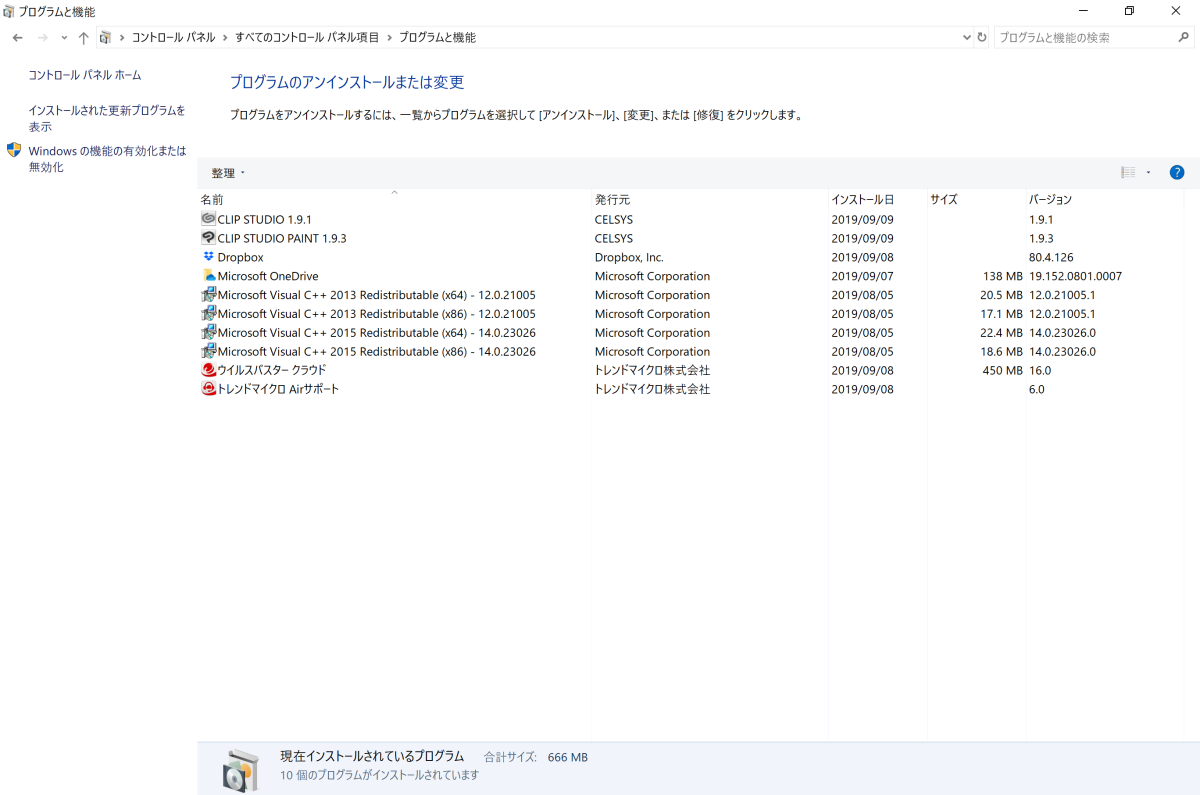
Task: Select the Dropbox row name text
Action: 240,257
